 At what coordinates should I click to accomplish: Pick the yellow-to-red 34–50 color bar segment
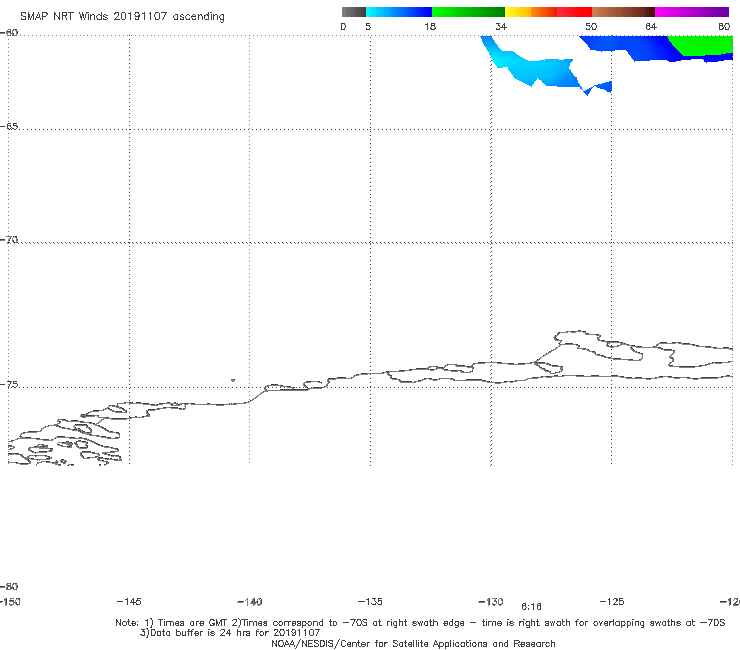coord(548,12)
